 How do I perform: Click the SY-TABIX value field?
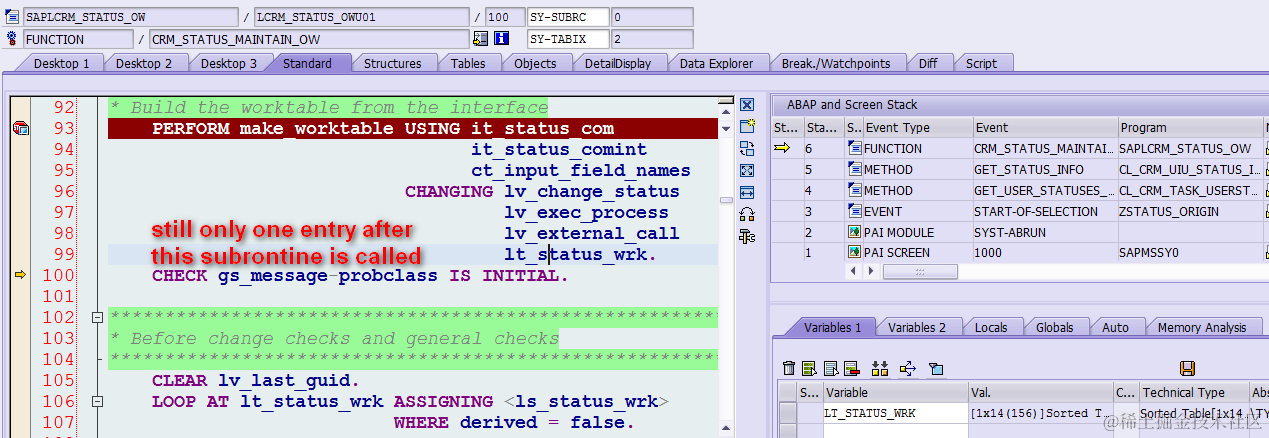point(651,39)
